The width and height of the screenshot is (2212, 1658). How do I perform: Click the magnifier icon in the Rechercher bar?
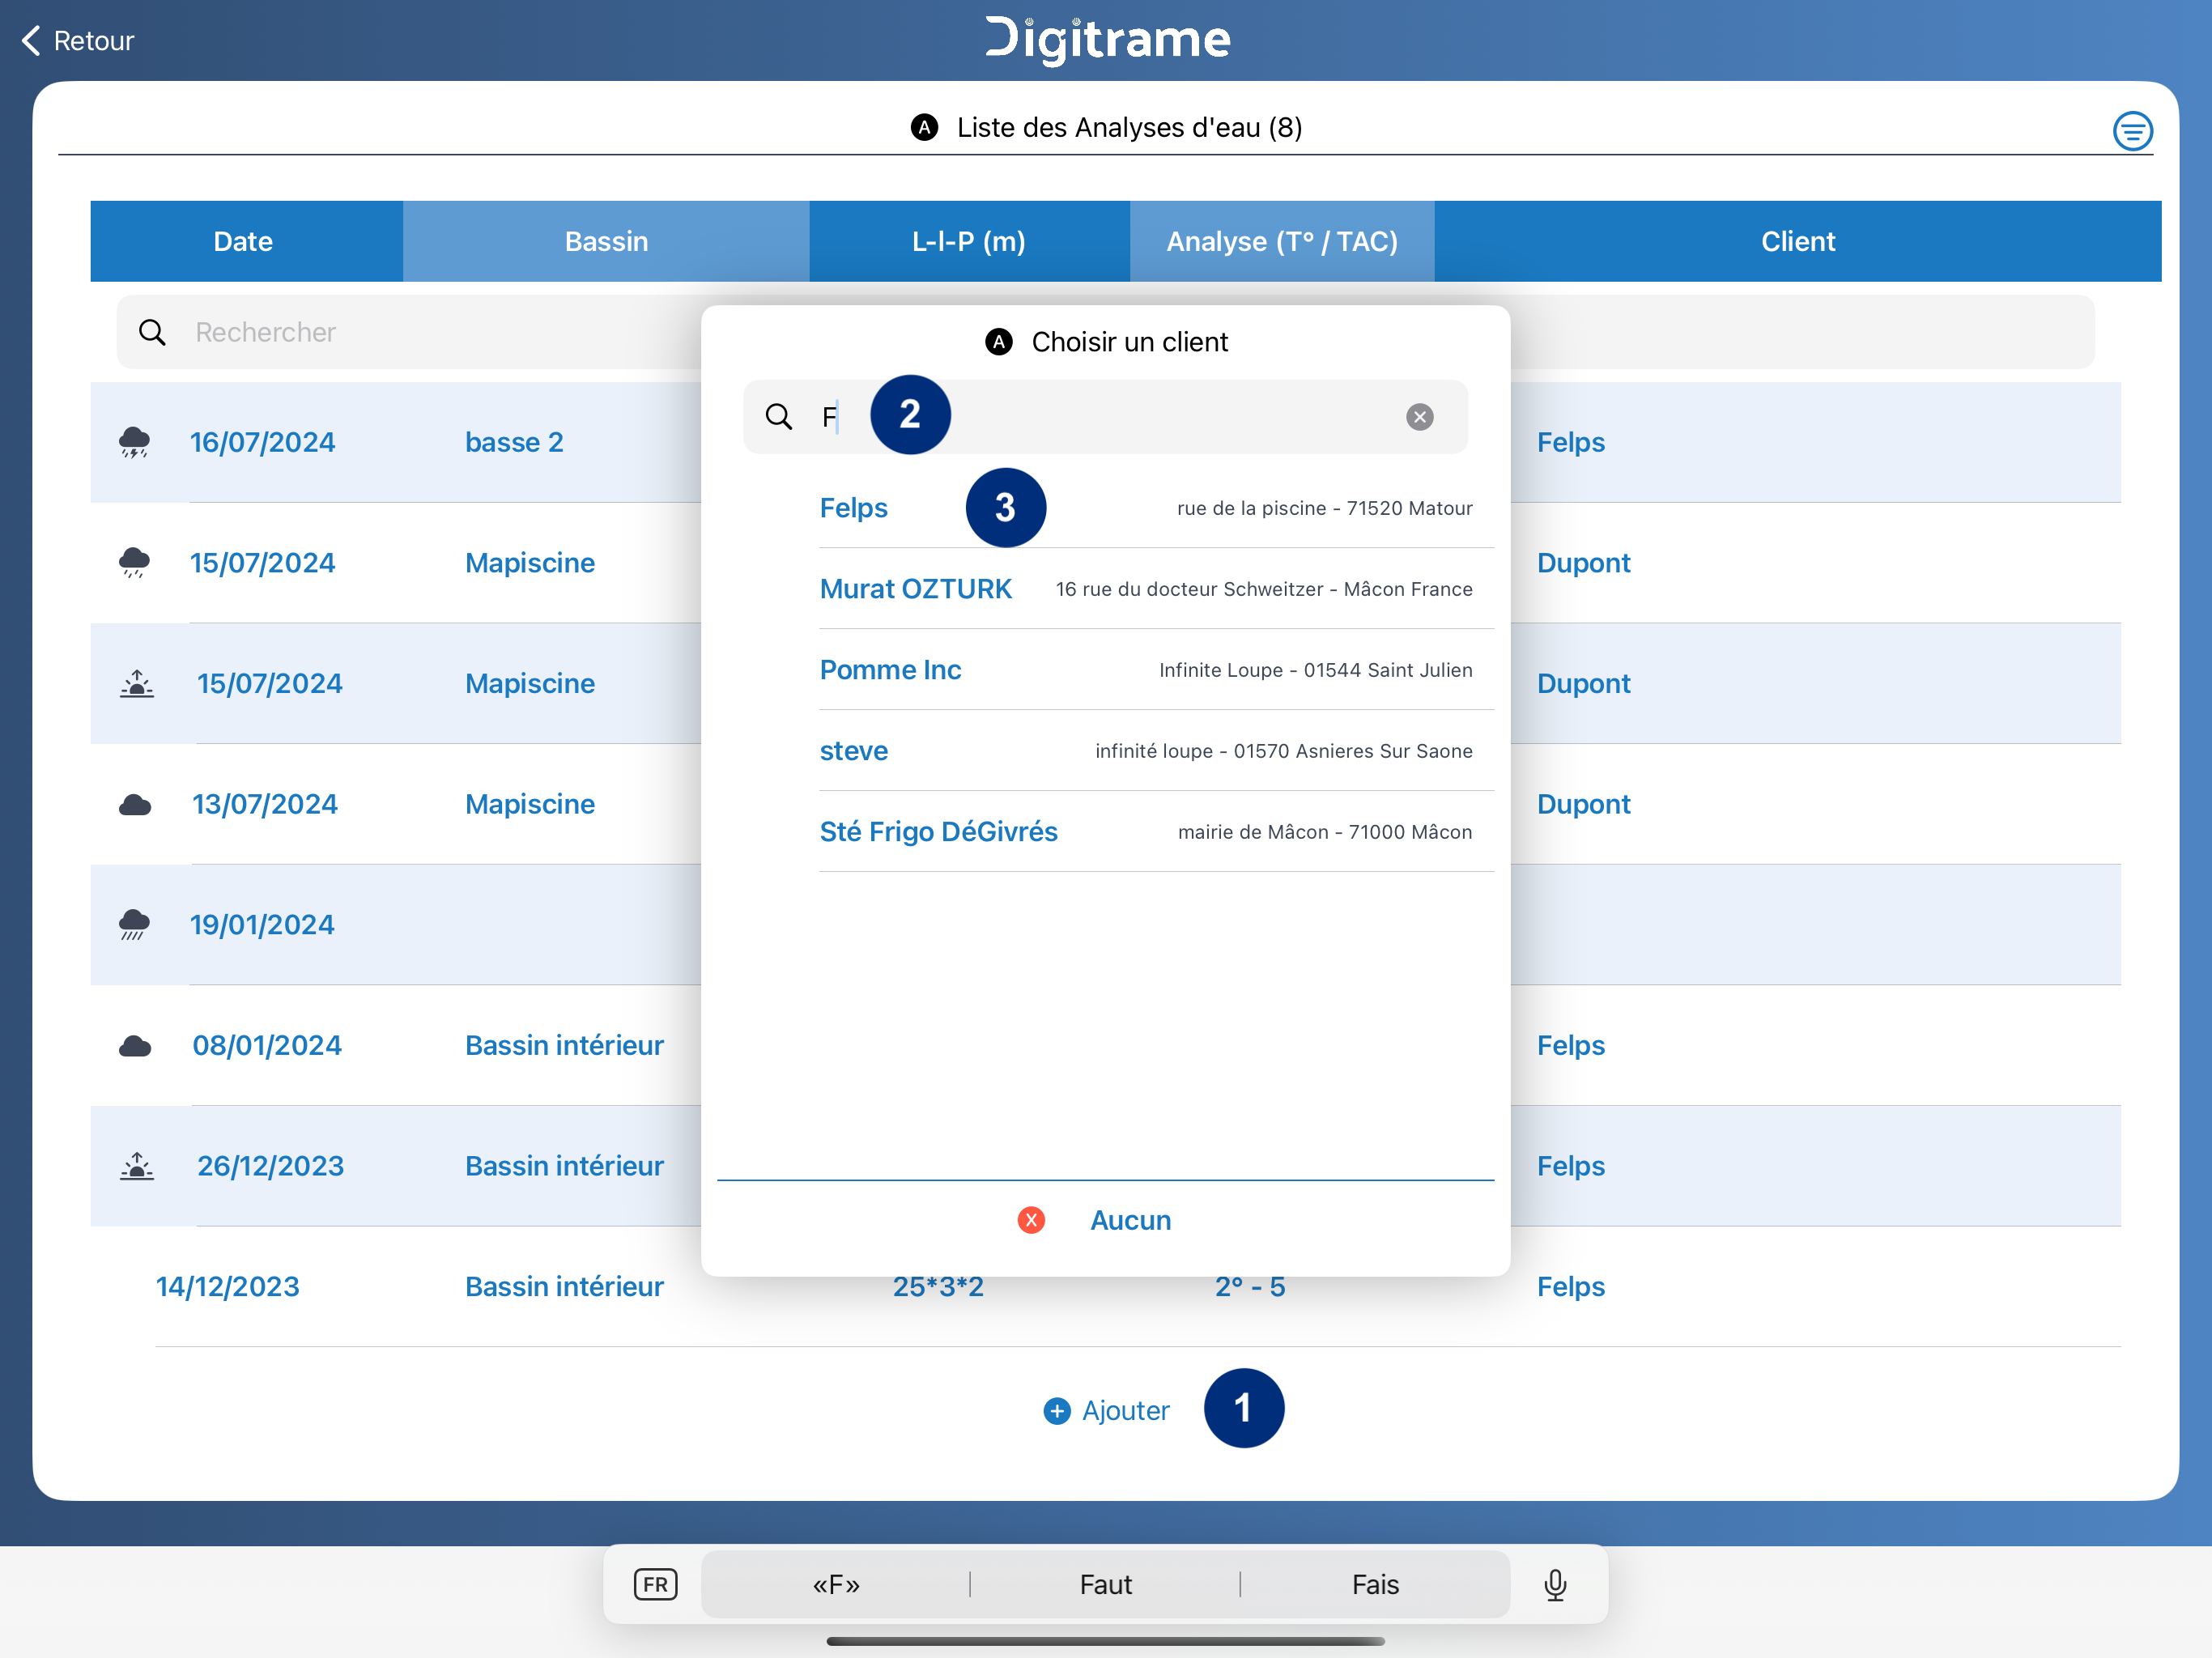pos(152,332)
